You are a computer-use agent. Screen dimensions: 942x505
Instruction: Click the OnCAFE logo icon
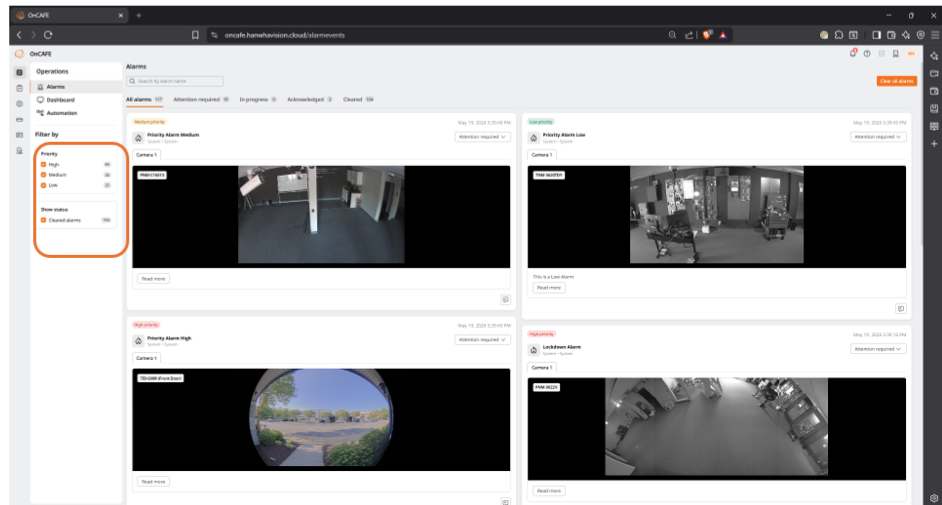[19, 54]
